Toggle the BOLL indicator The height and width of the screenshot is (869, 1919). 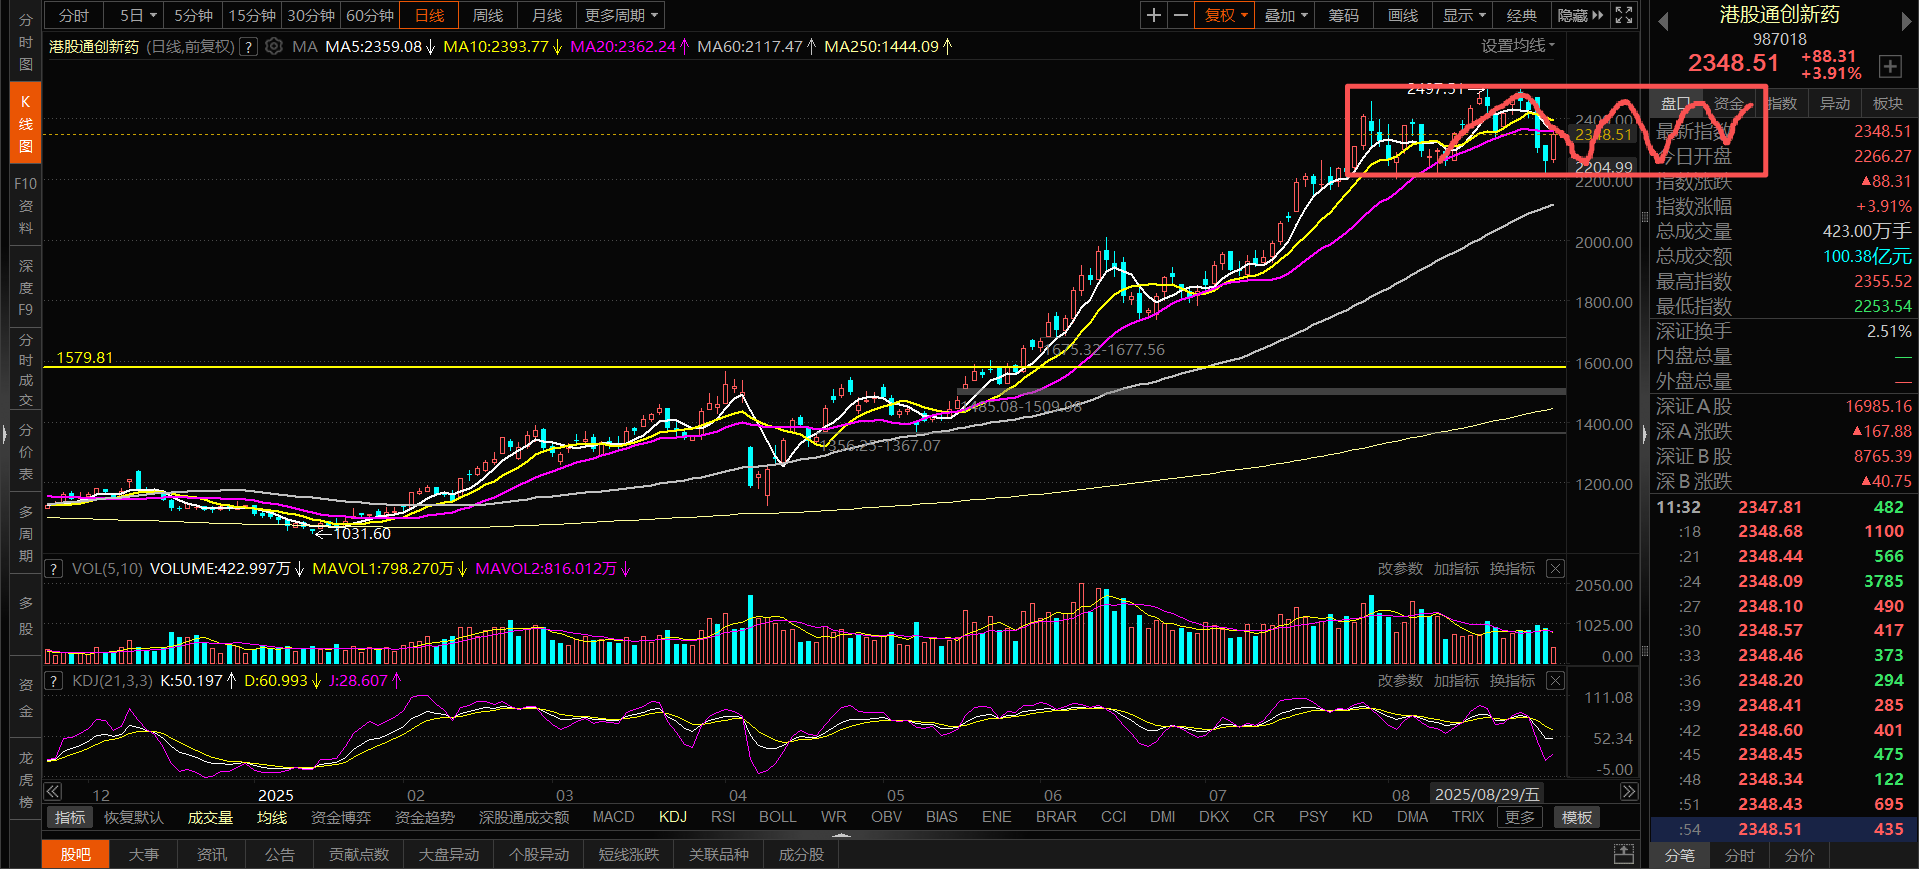pos(777,817)
